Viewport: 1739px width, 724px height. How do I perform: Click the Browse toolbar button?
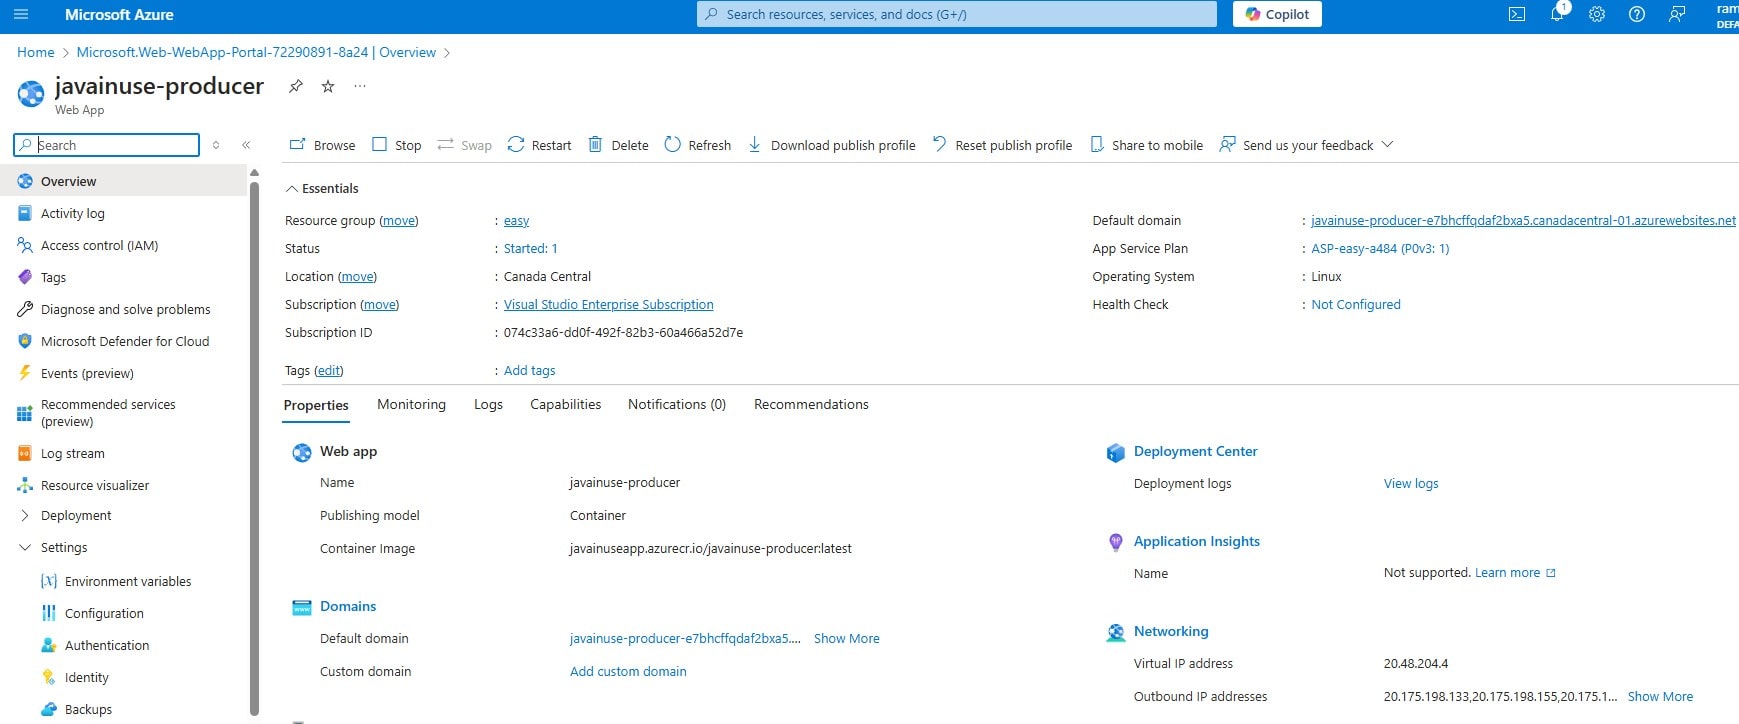point(322,145)
